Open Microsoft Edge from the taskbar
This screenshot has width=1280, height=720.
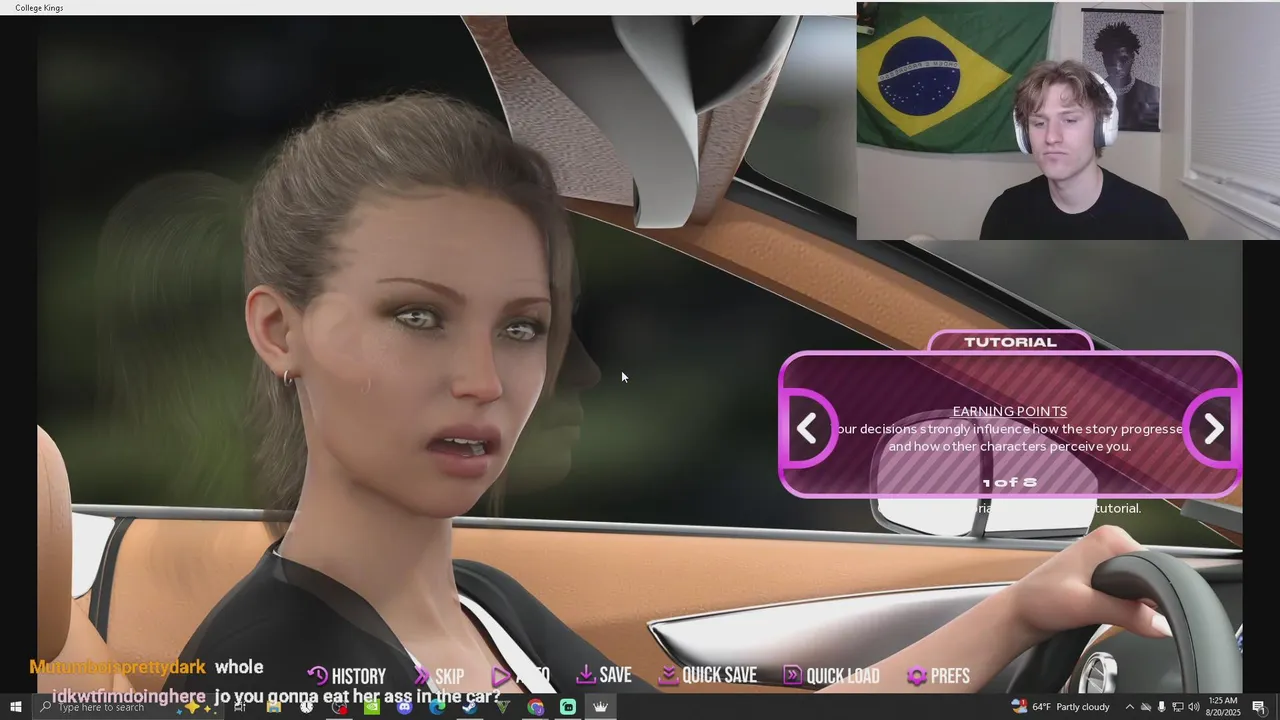click(437, 707)
